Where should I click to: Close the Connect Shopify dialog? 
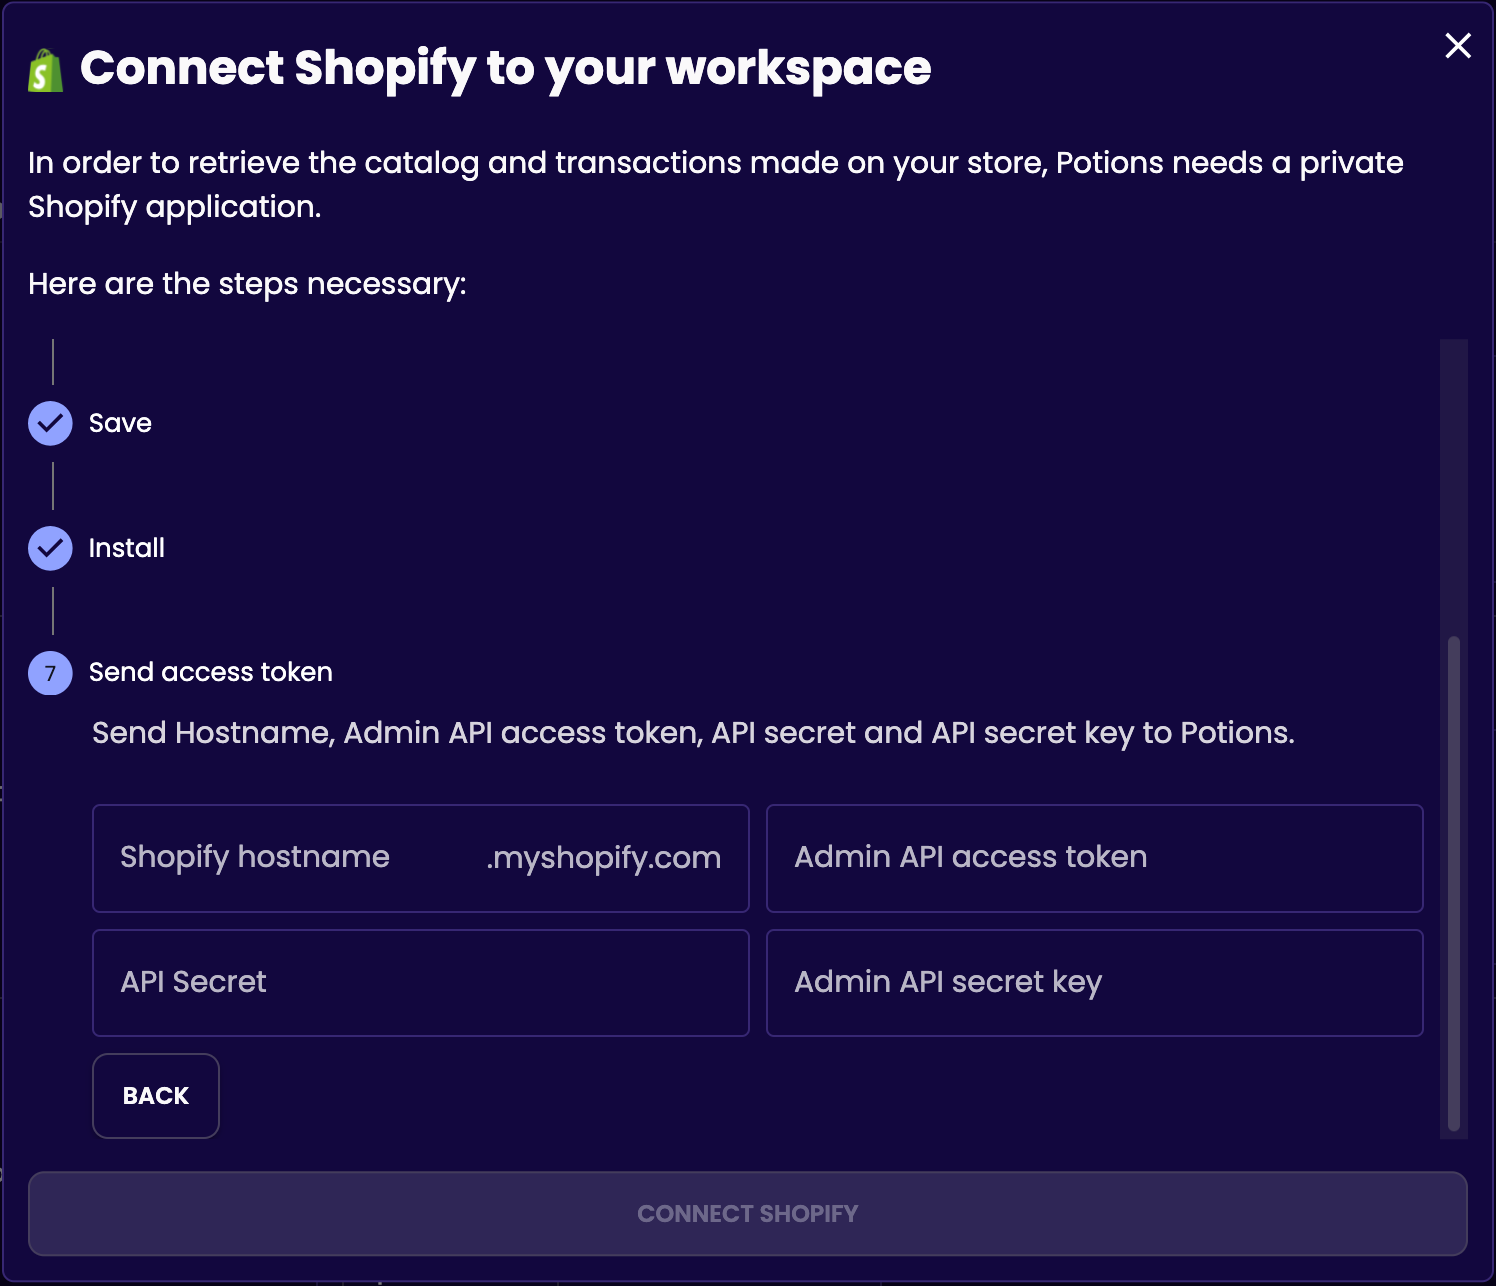click(x=1458, y=46)
